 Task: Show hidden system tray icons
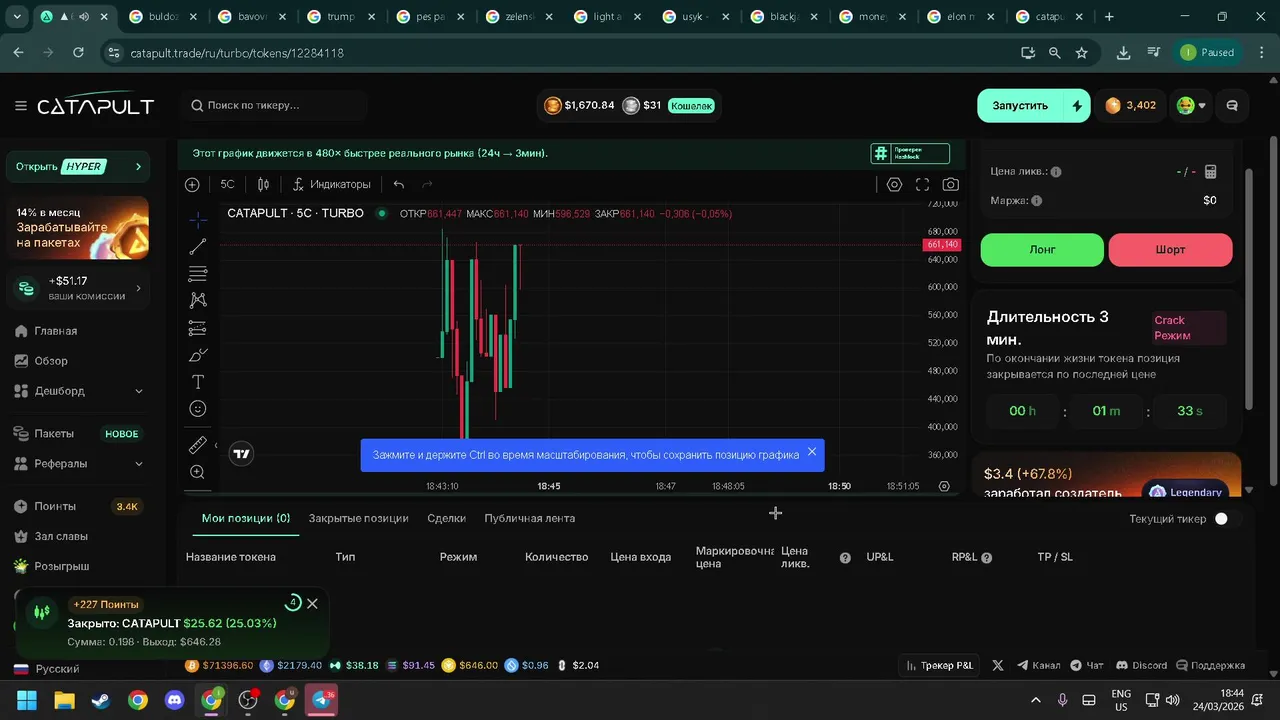(x=1036, y=700)
